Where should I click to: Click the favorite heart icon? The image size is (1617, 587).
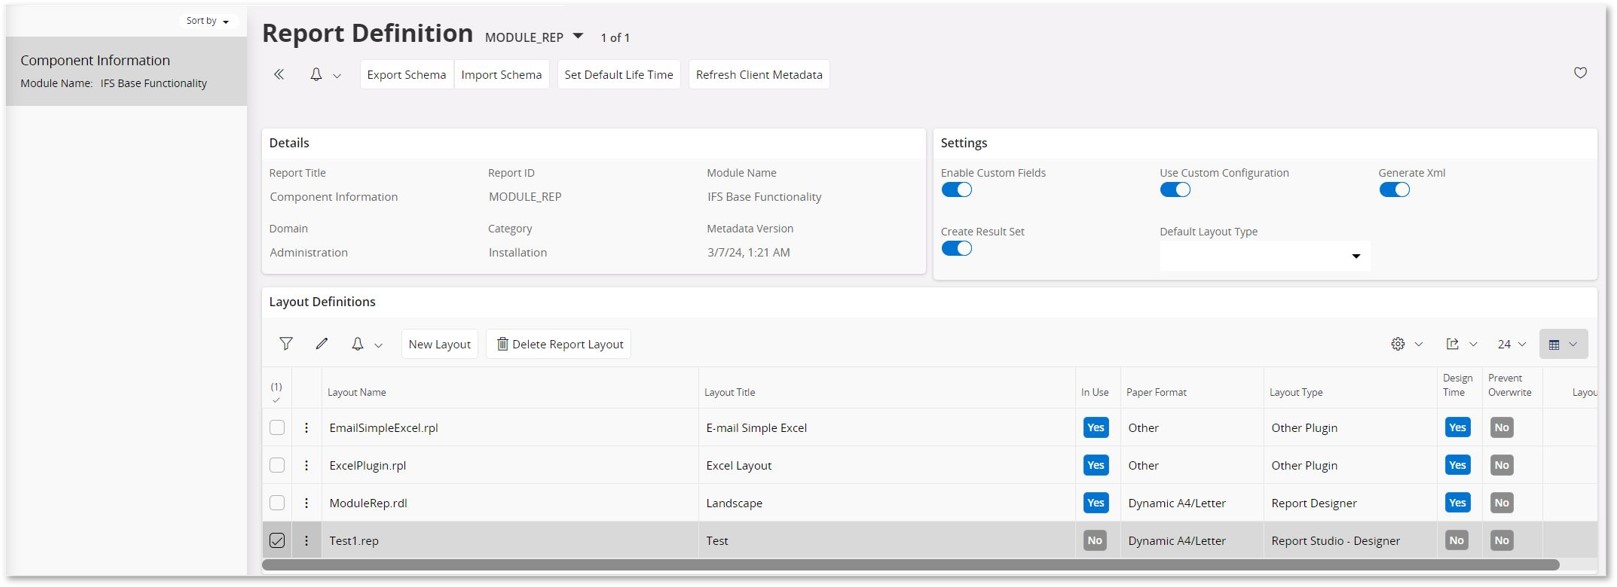click(x=1580, y=73)
